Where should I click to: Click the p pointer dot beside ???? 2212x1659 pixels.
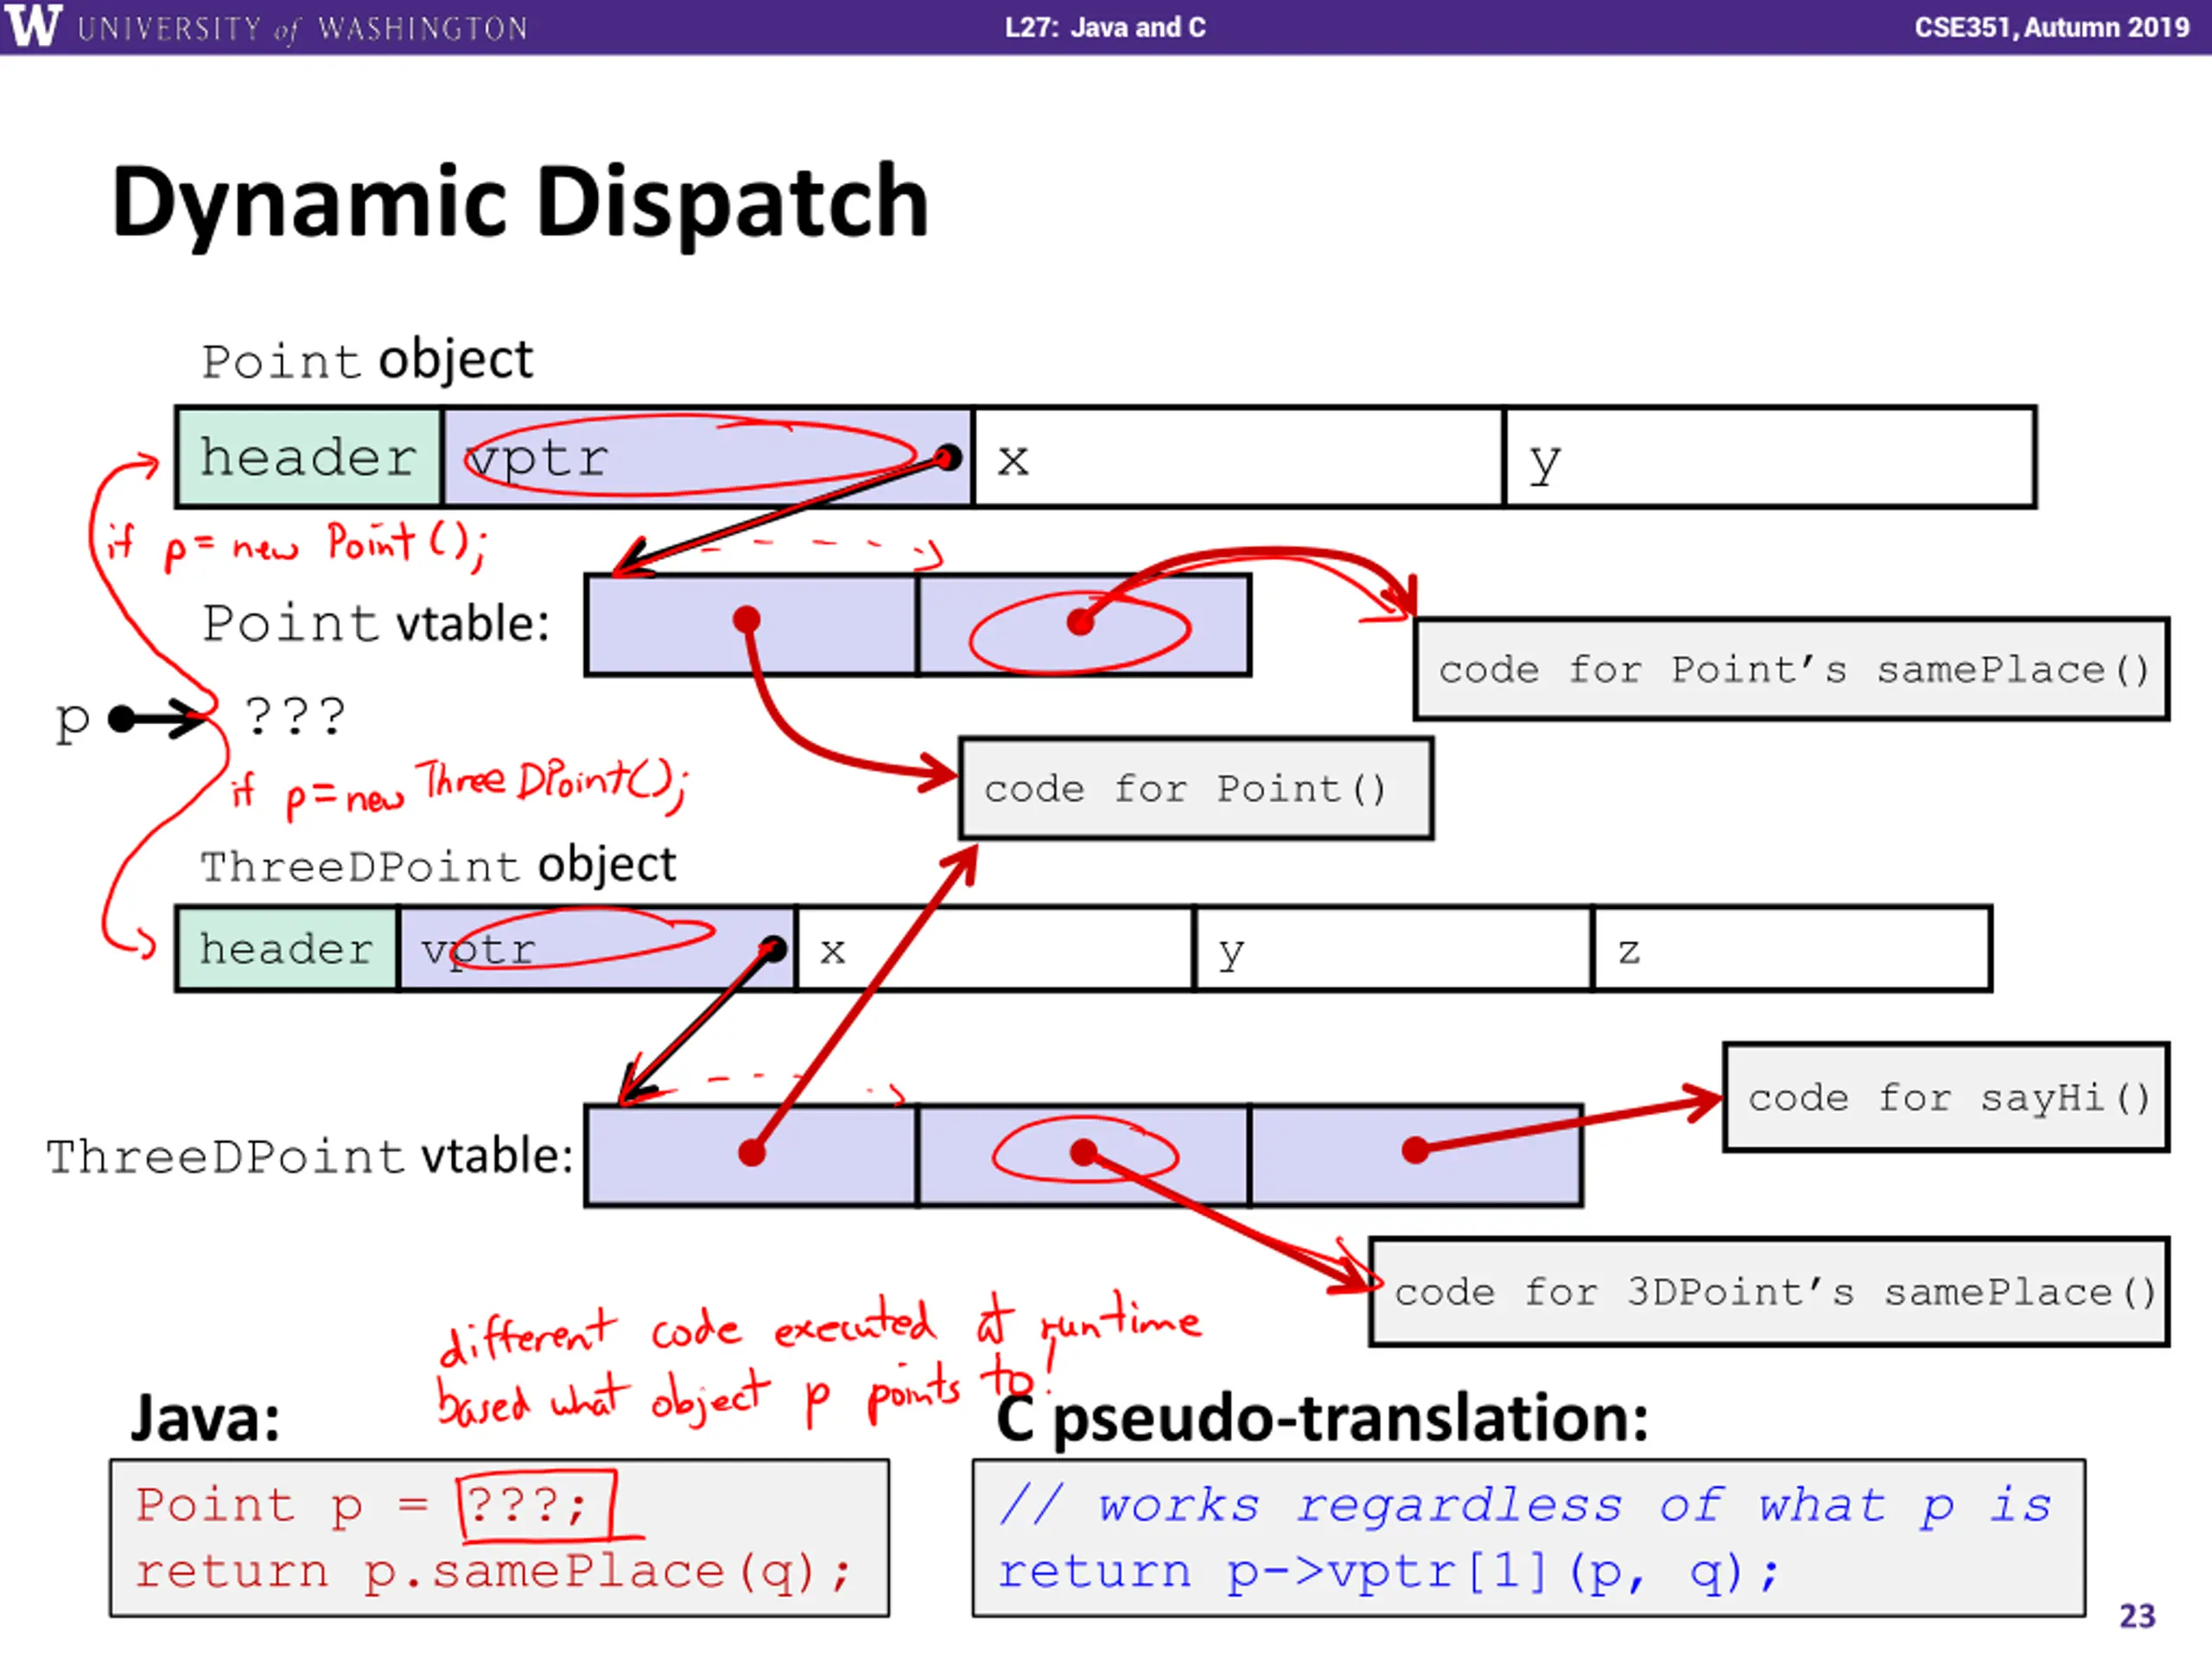click(x=121, y=718)
